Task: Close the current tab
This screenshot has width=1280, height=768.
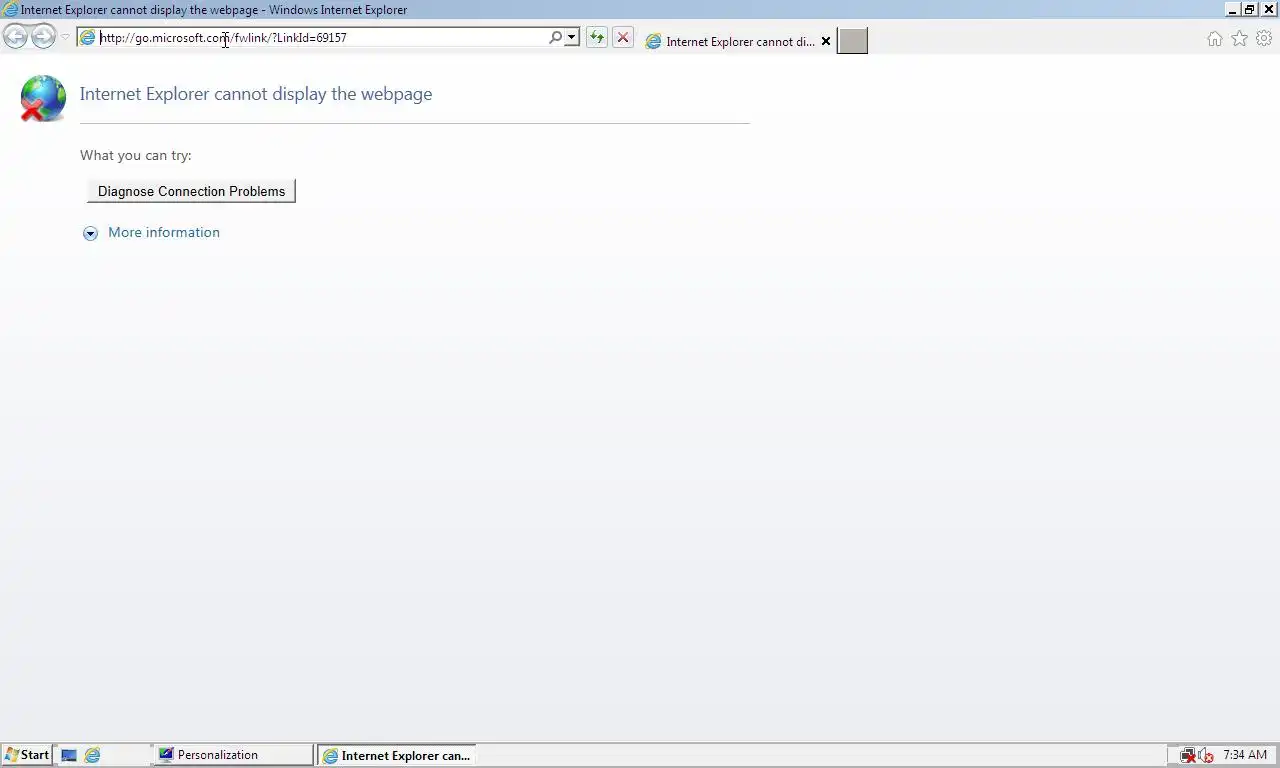Action: (826, 41)
